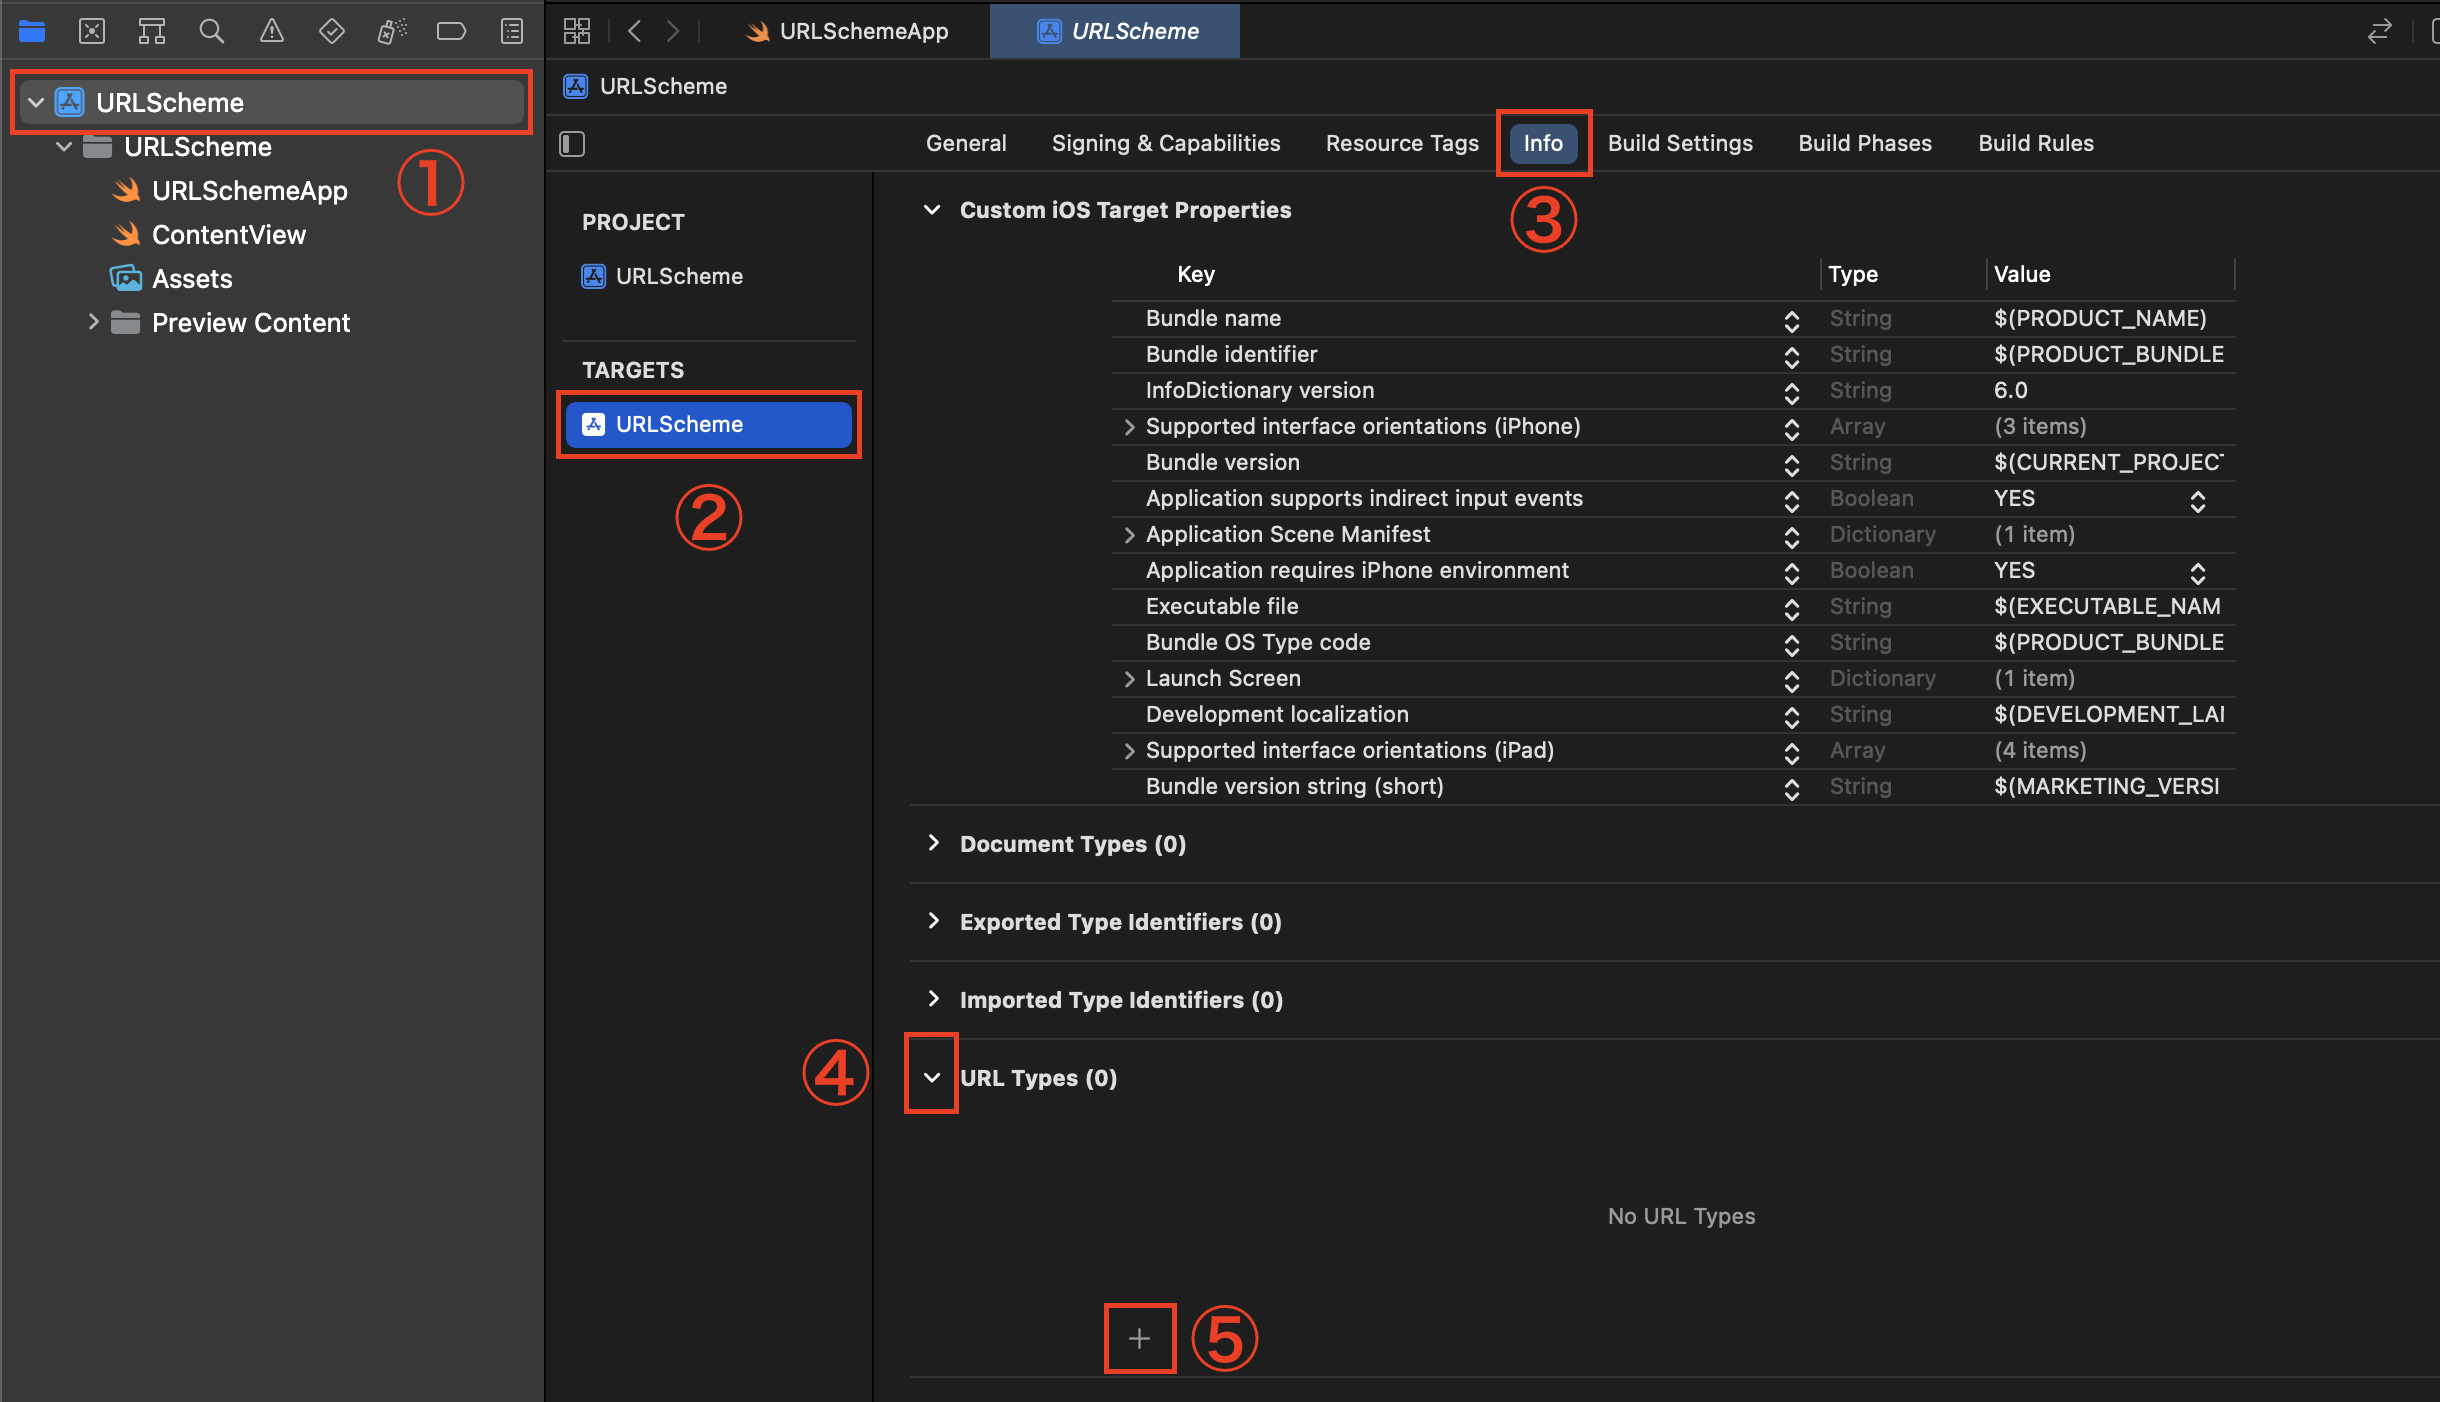The width and height of the screenshot is (2440, 1402).
Task: Click the Value column header
Action: 2022,274
